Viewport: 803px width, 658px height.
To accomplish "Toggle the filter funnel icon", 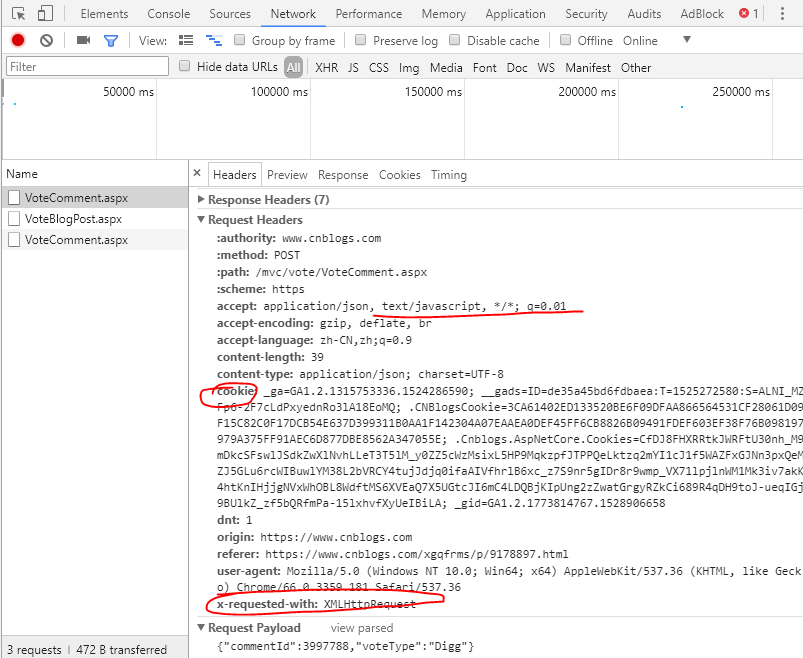I will [x=111, y=40].
